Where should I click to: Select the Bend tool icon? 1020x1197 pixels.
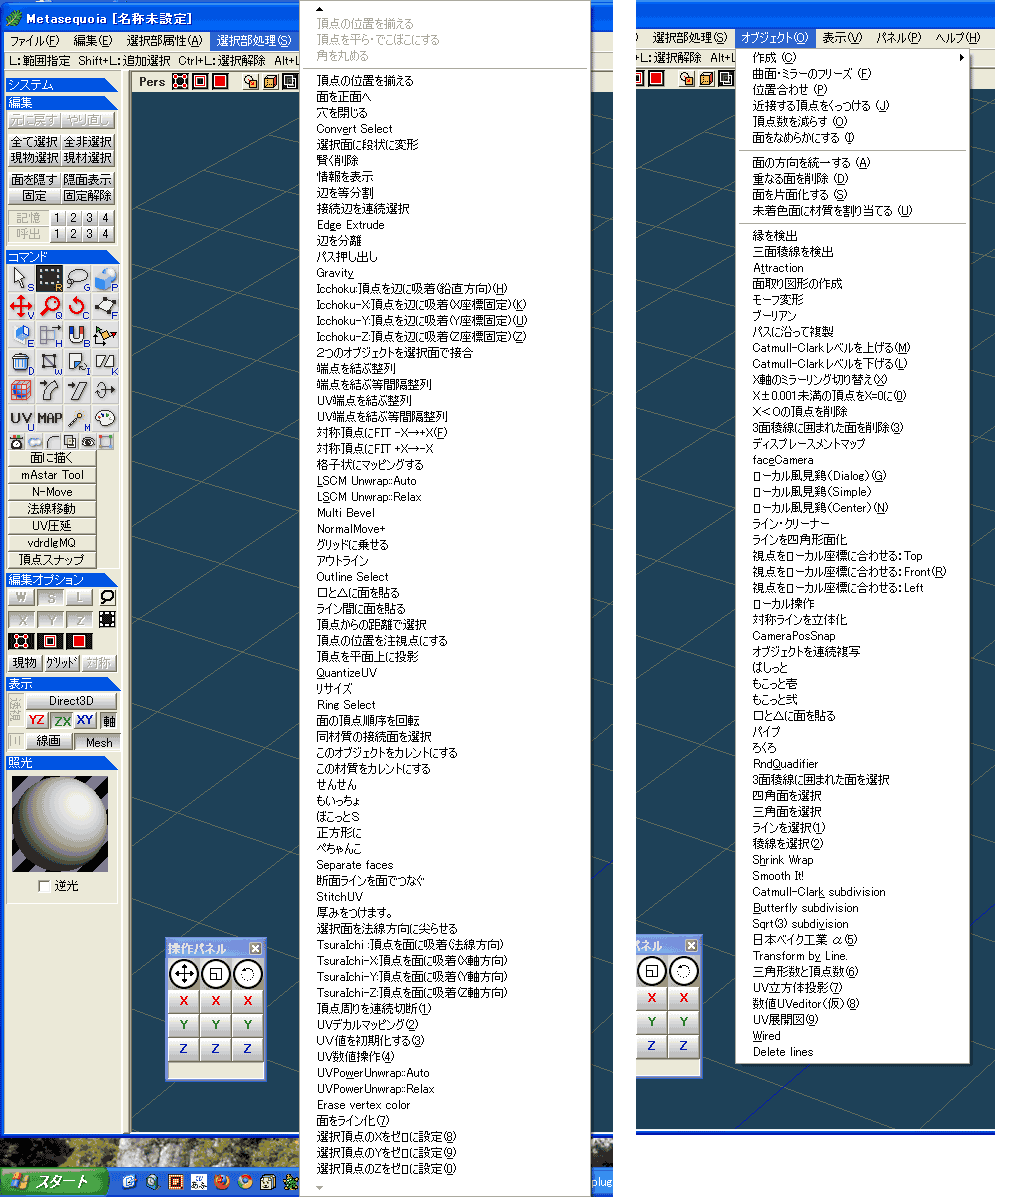[50, 391]
